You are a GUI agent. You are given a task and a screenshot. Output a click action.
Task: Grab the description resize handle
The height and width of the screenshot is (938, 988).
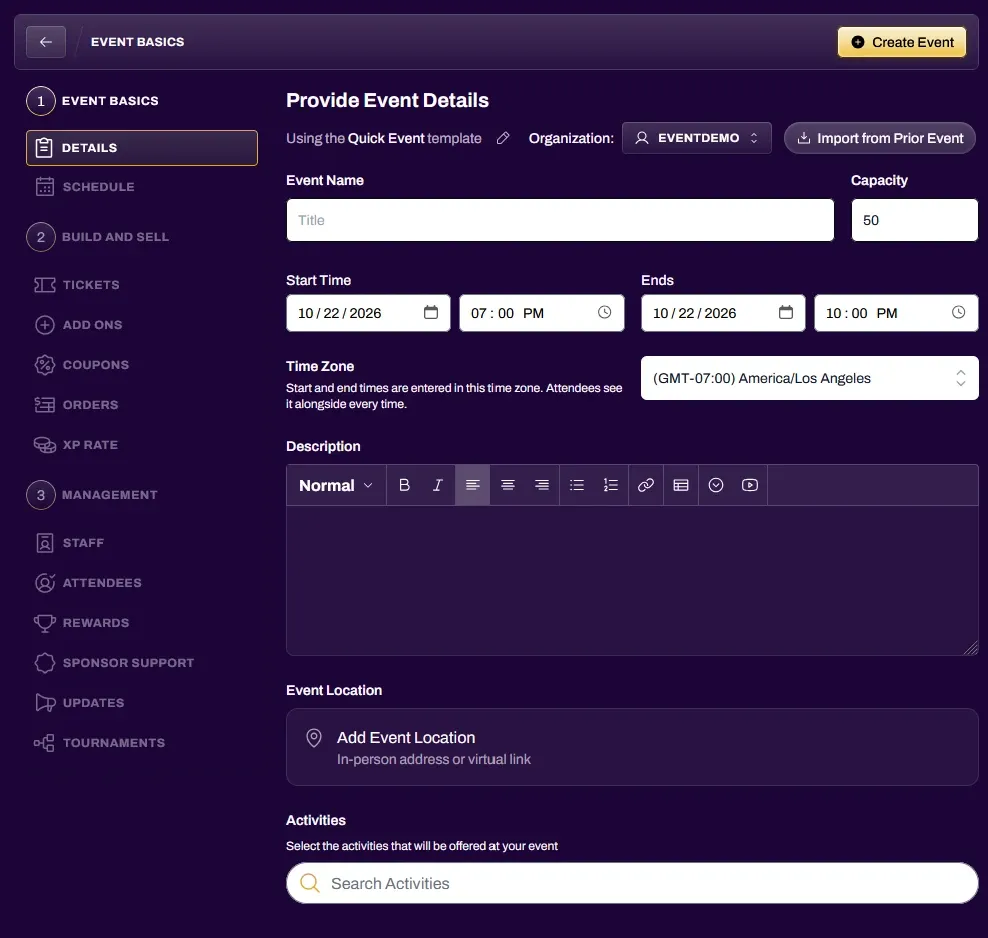[x=971, y=648]
